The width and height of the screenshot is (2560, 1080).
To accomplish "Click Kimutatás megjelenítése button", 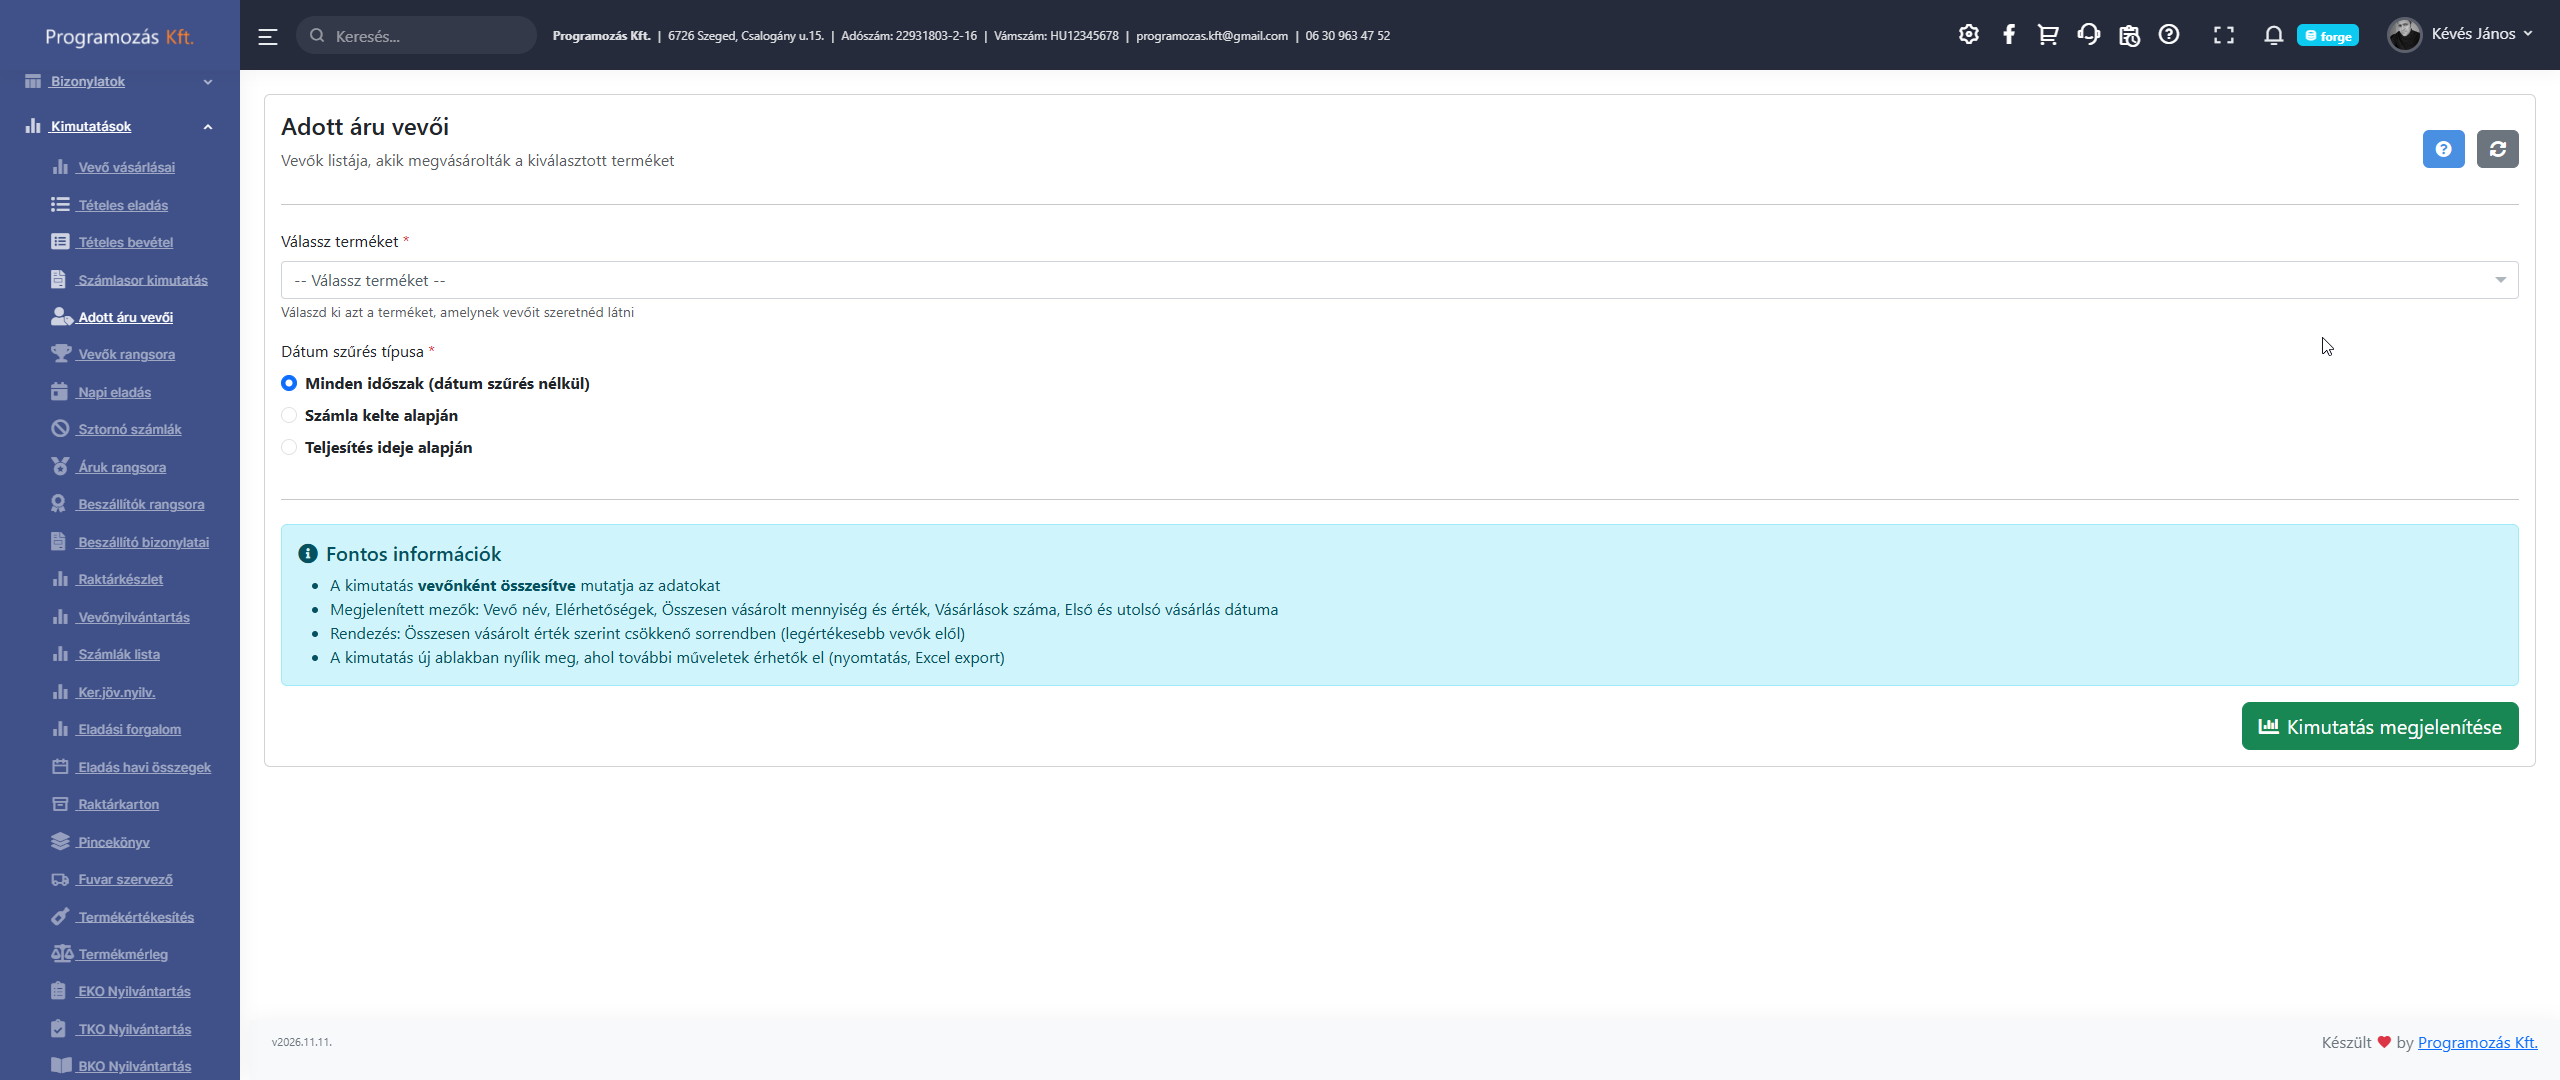I will 2379,726.
